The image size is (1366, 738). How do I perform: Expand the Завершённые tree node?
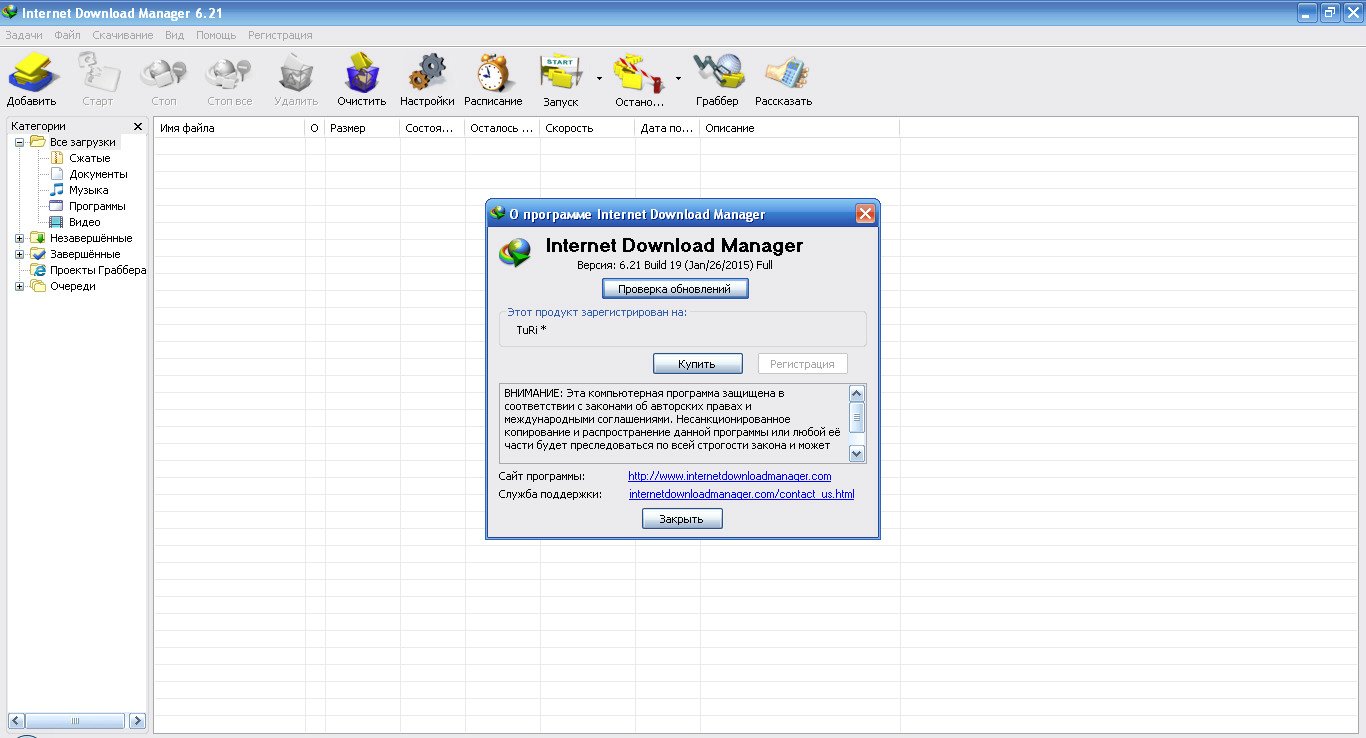pyautogui.click(x=19, y=254)
